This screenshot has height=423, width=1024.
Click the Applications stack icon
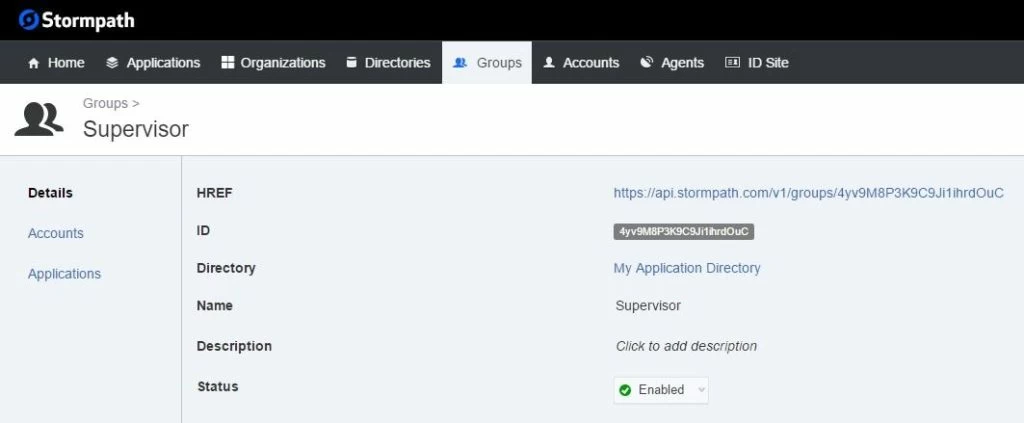click(112, 63)
